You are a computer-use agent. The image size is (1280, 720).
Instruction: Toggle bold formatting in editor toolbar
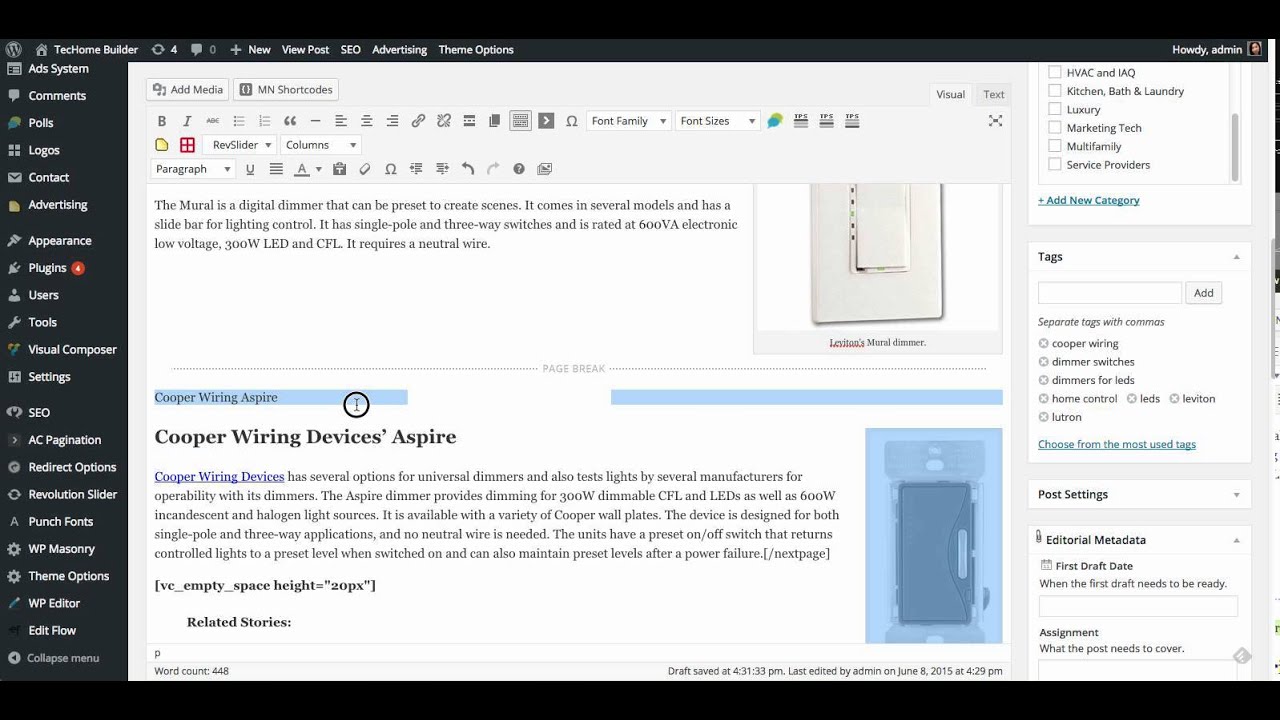[x=162, y=121]
